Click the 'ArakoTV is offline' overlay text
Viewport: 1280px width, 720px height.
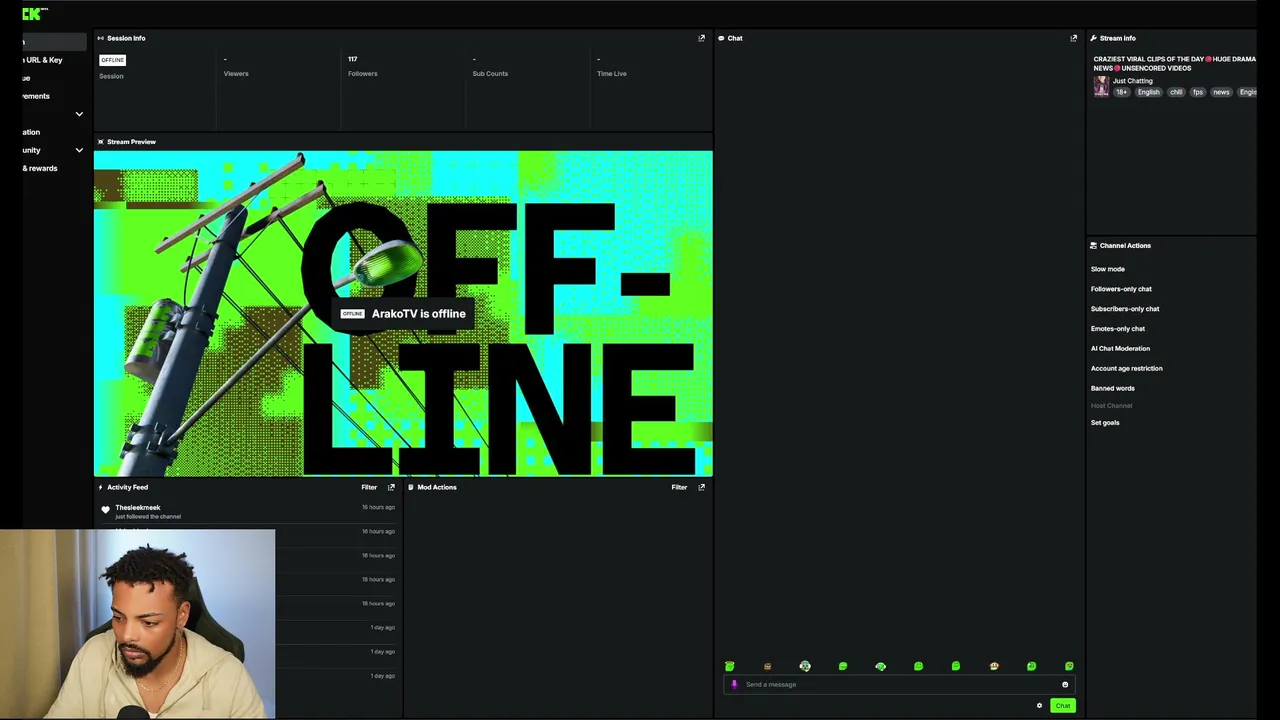coord(418,314)
